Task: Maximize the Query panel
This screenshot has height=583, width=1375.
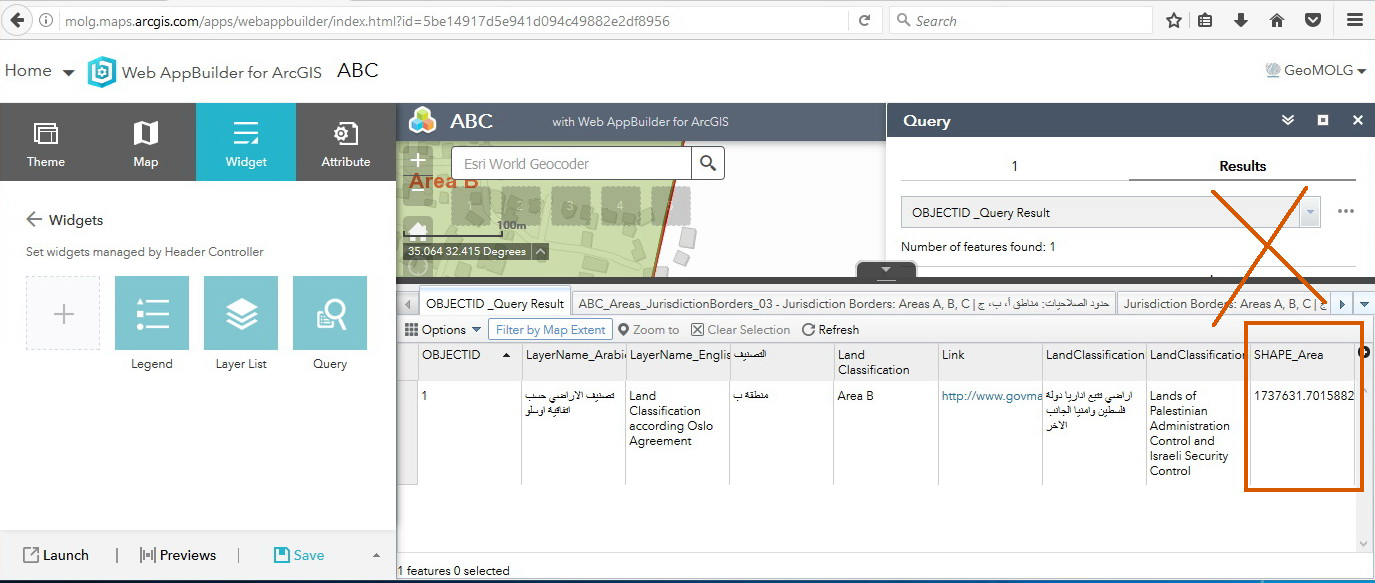Action: (x=1323, y=120)
